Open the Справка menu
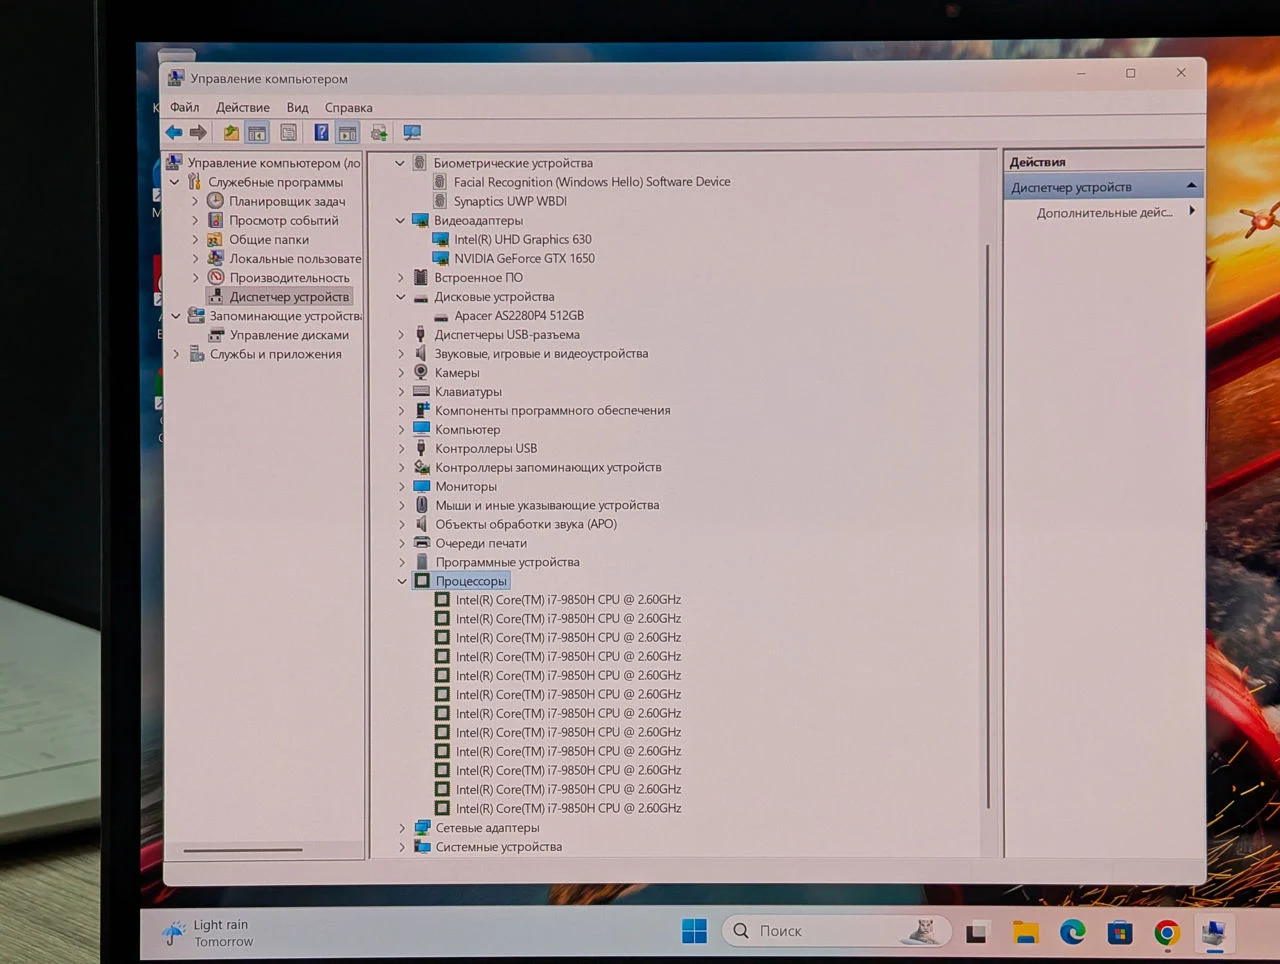The image size is (1280, 964). (x=348, y=107)
